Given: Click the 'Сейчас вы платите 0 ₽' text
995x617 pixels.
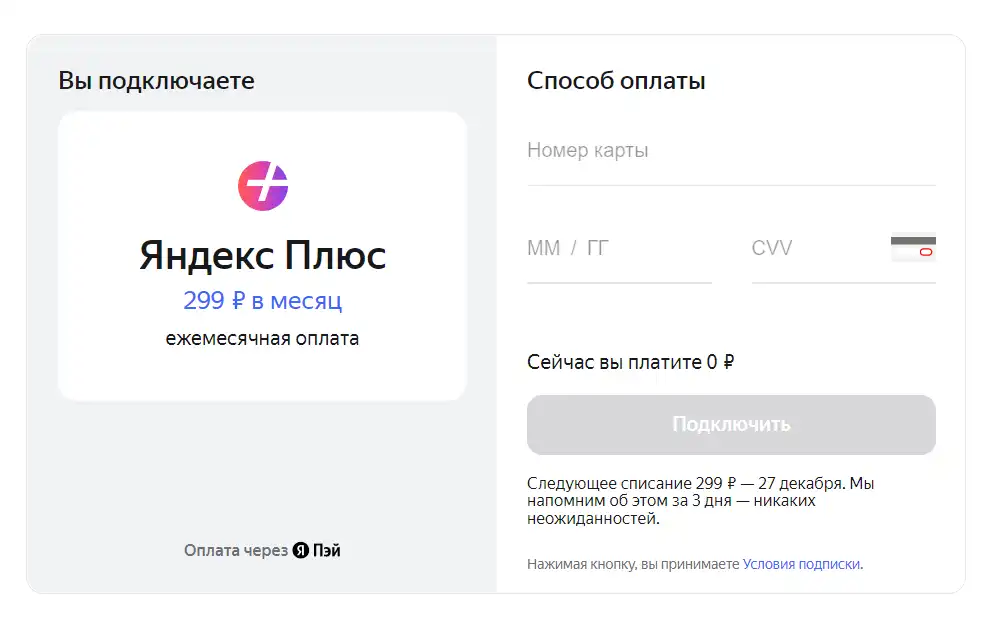Looking at the screenshot, I should 630,362.
